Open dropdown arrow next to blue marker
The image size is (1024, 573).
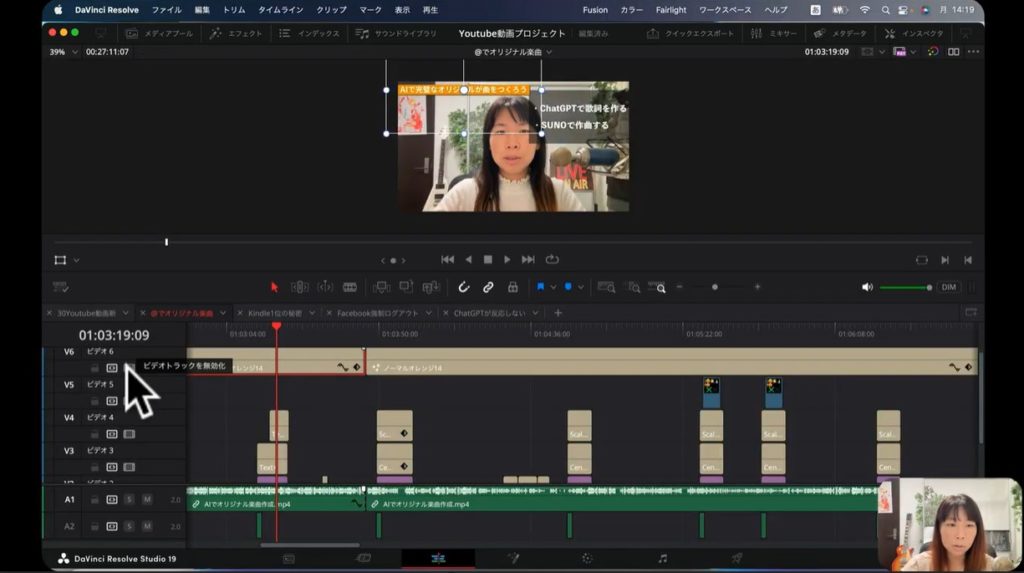(x=580, y=287)
